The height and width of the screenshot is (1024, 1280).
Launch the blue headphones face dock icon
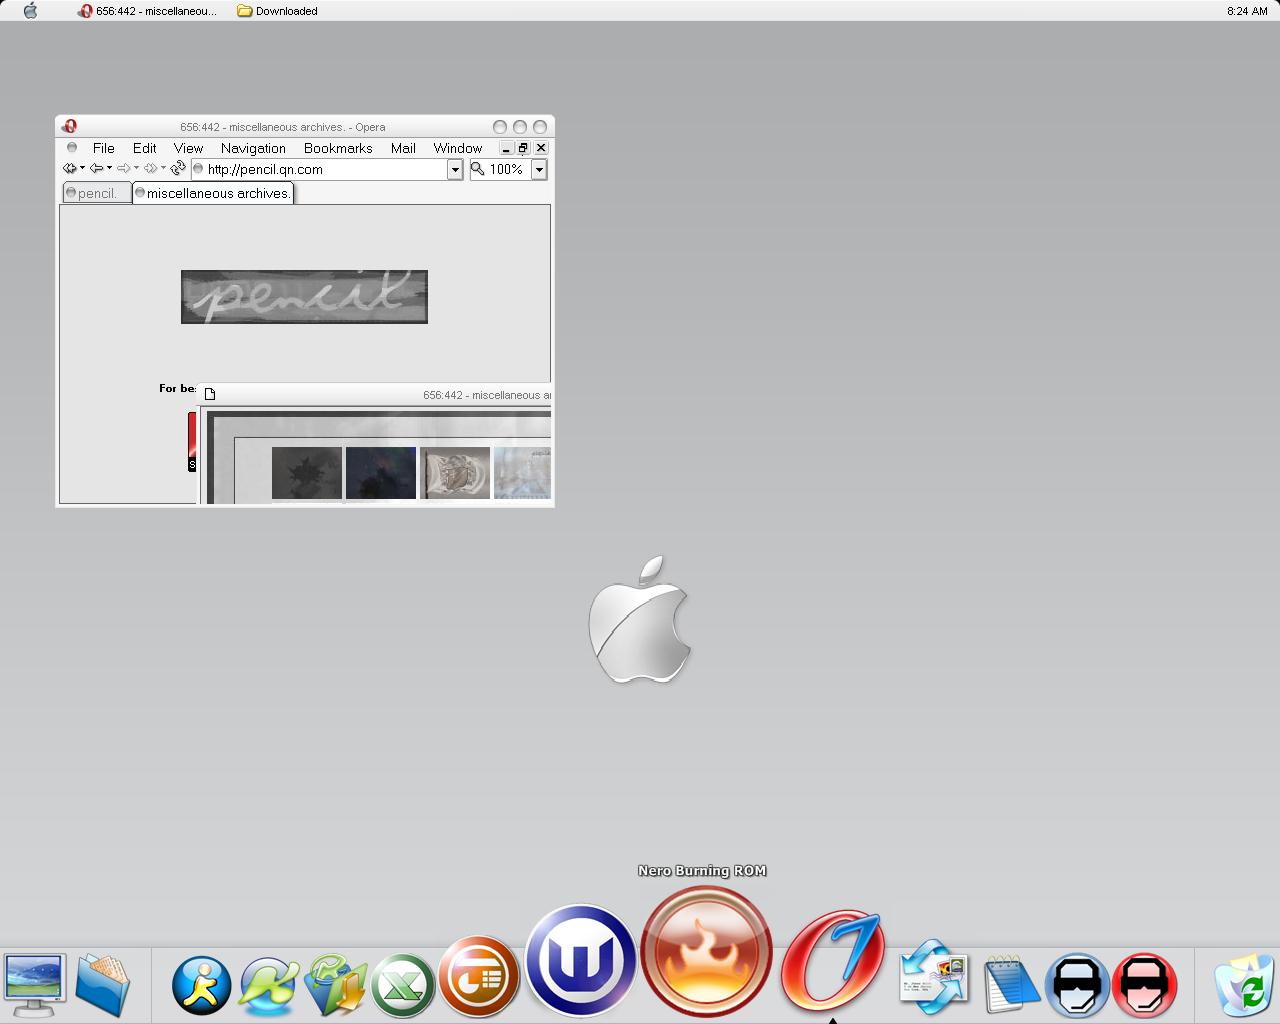point(1078,985)
